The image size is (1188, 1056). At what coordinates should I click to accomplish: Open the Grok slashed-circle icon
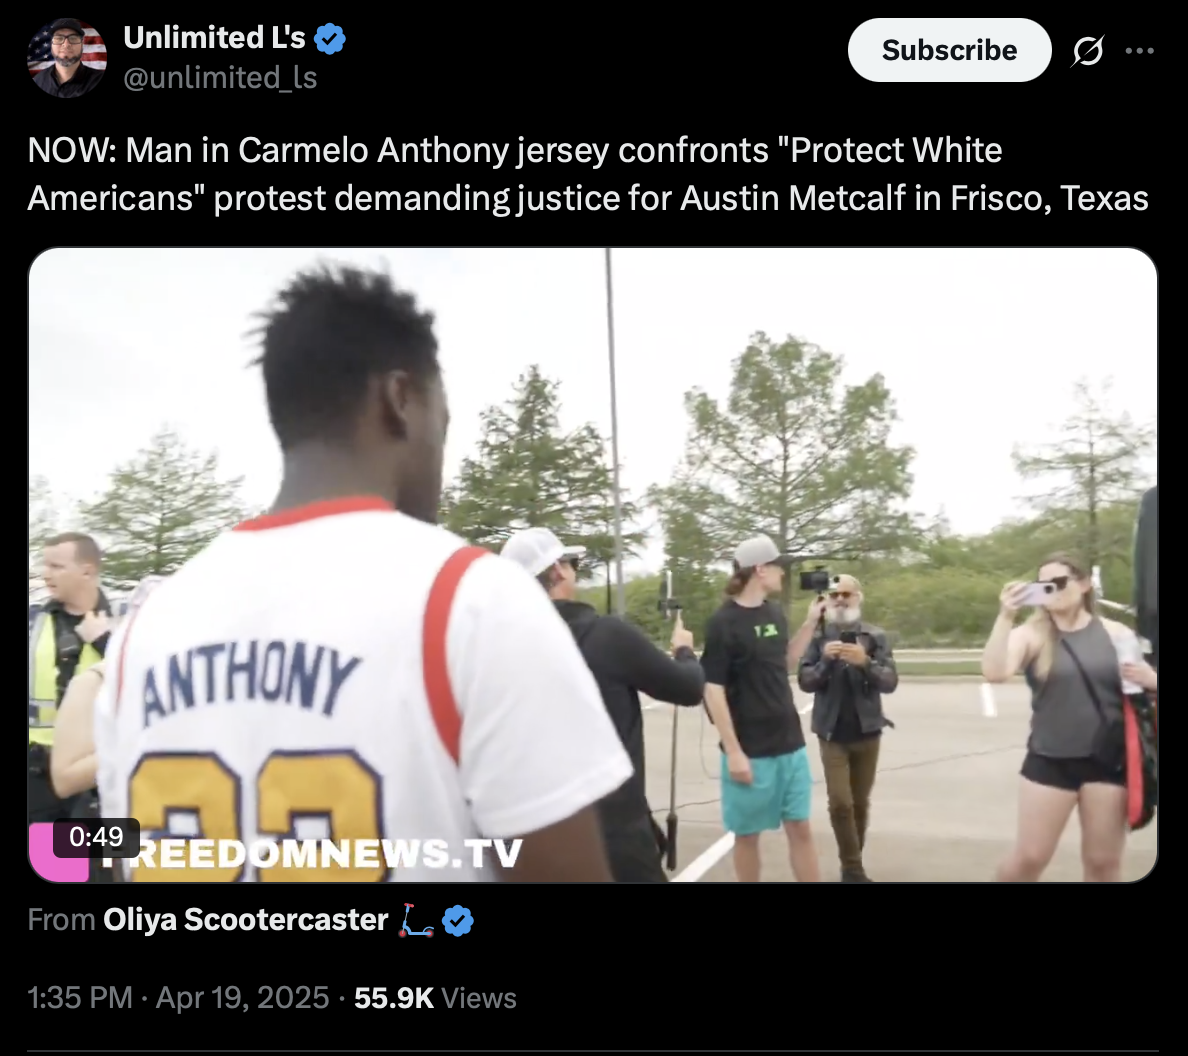(x=1088, y=51)
